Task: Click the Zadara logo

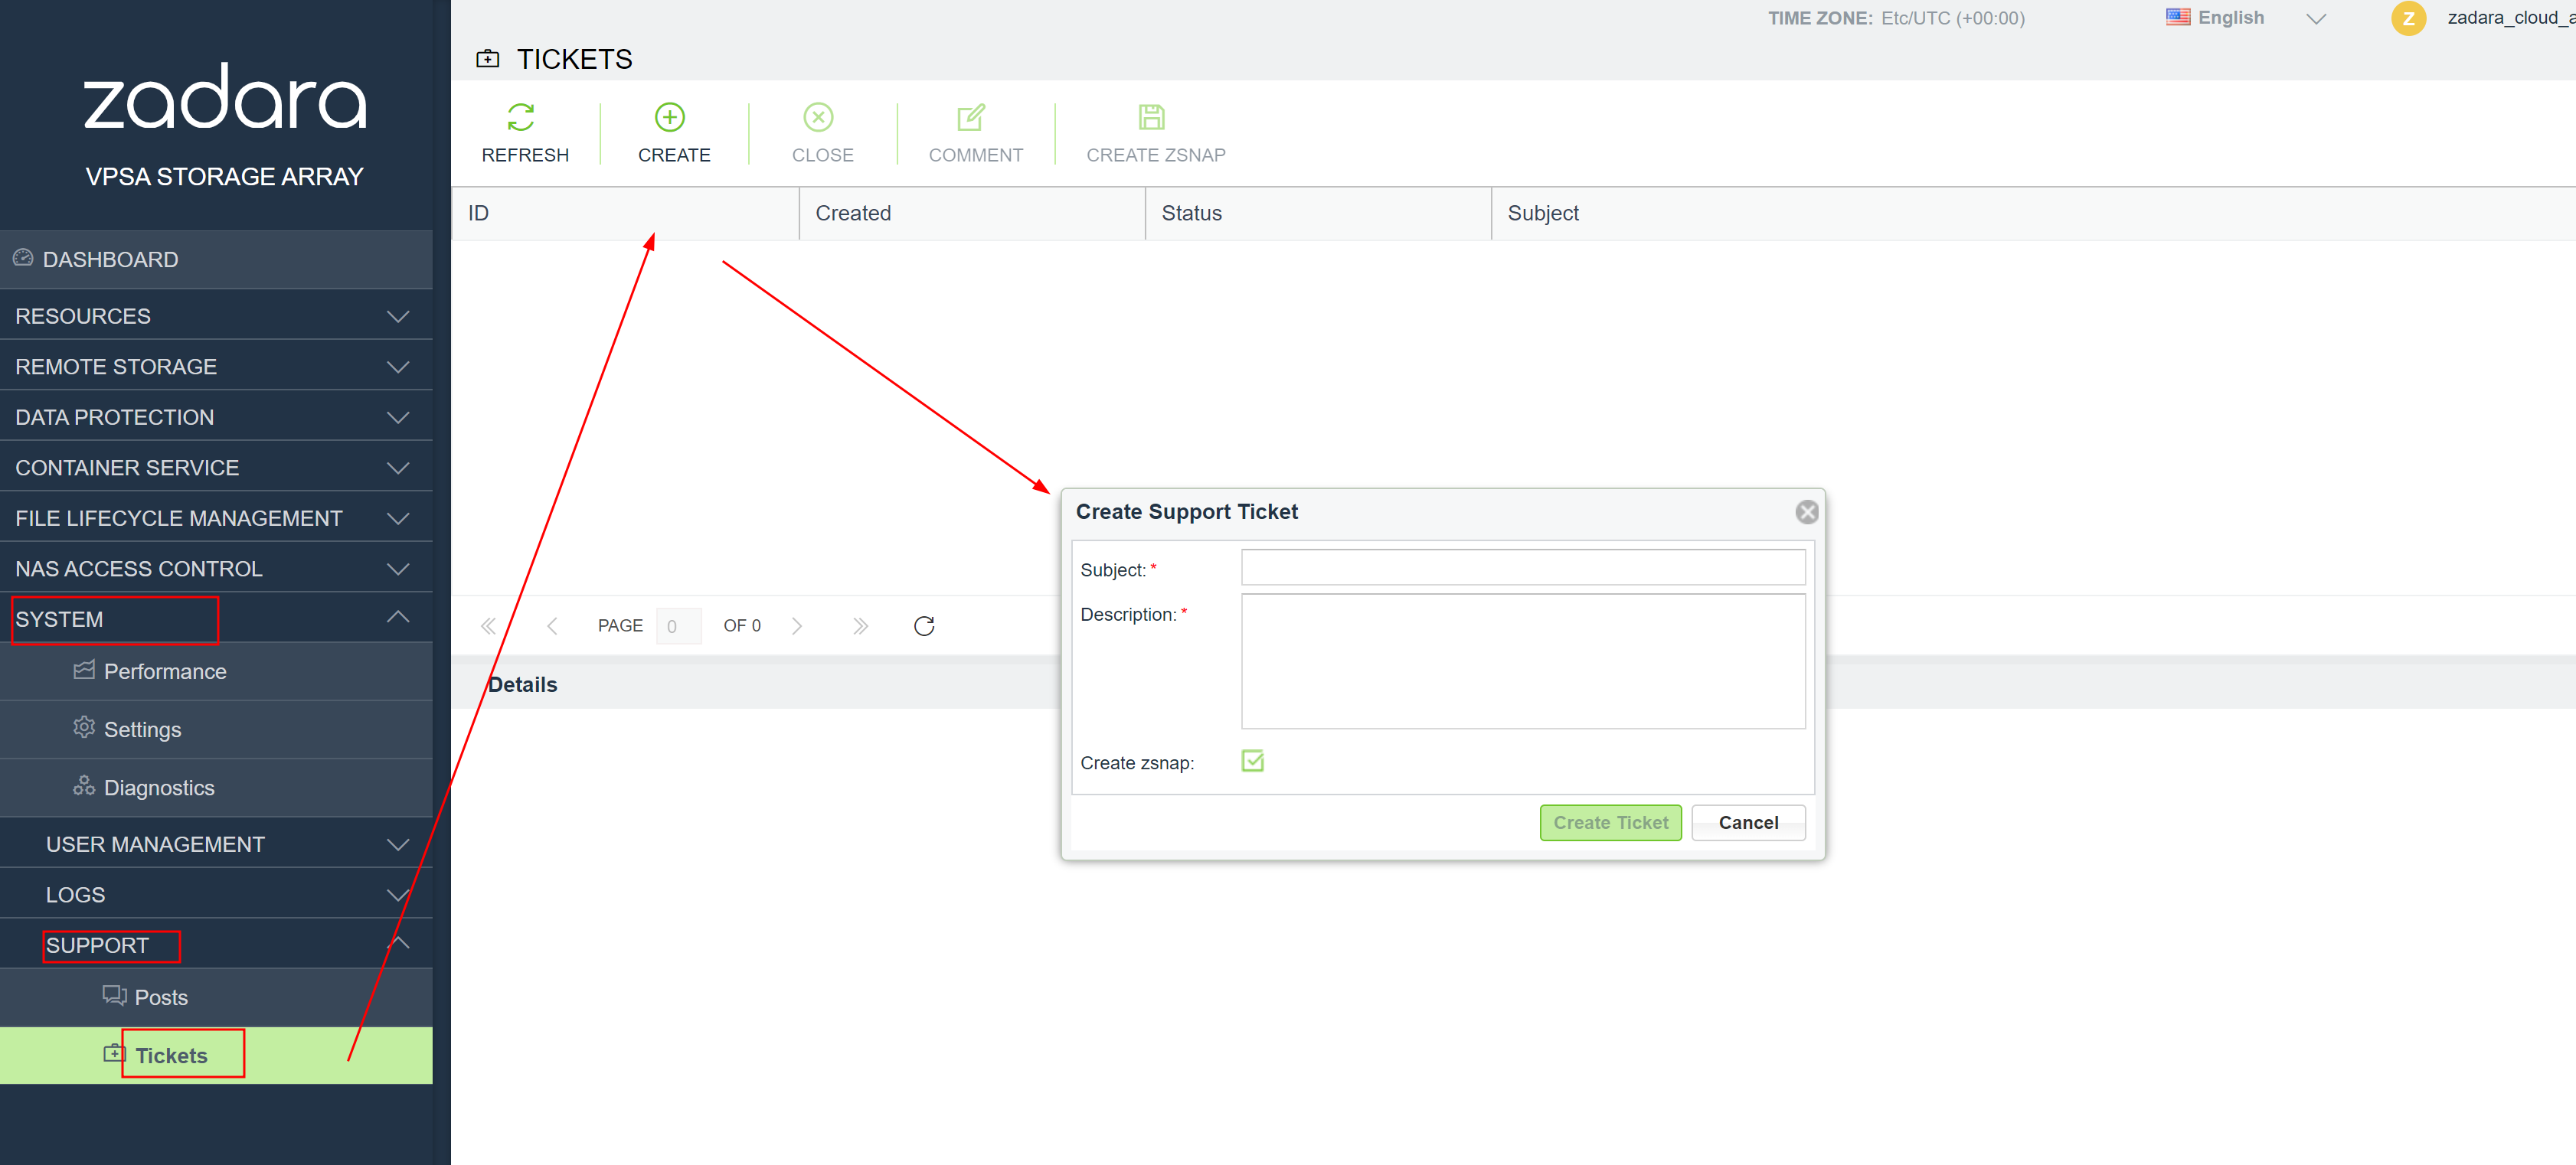Action: pyautogui.click(x=225, y=97)
